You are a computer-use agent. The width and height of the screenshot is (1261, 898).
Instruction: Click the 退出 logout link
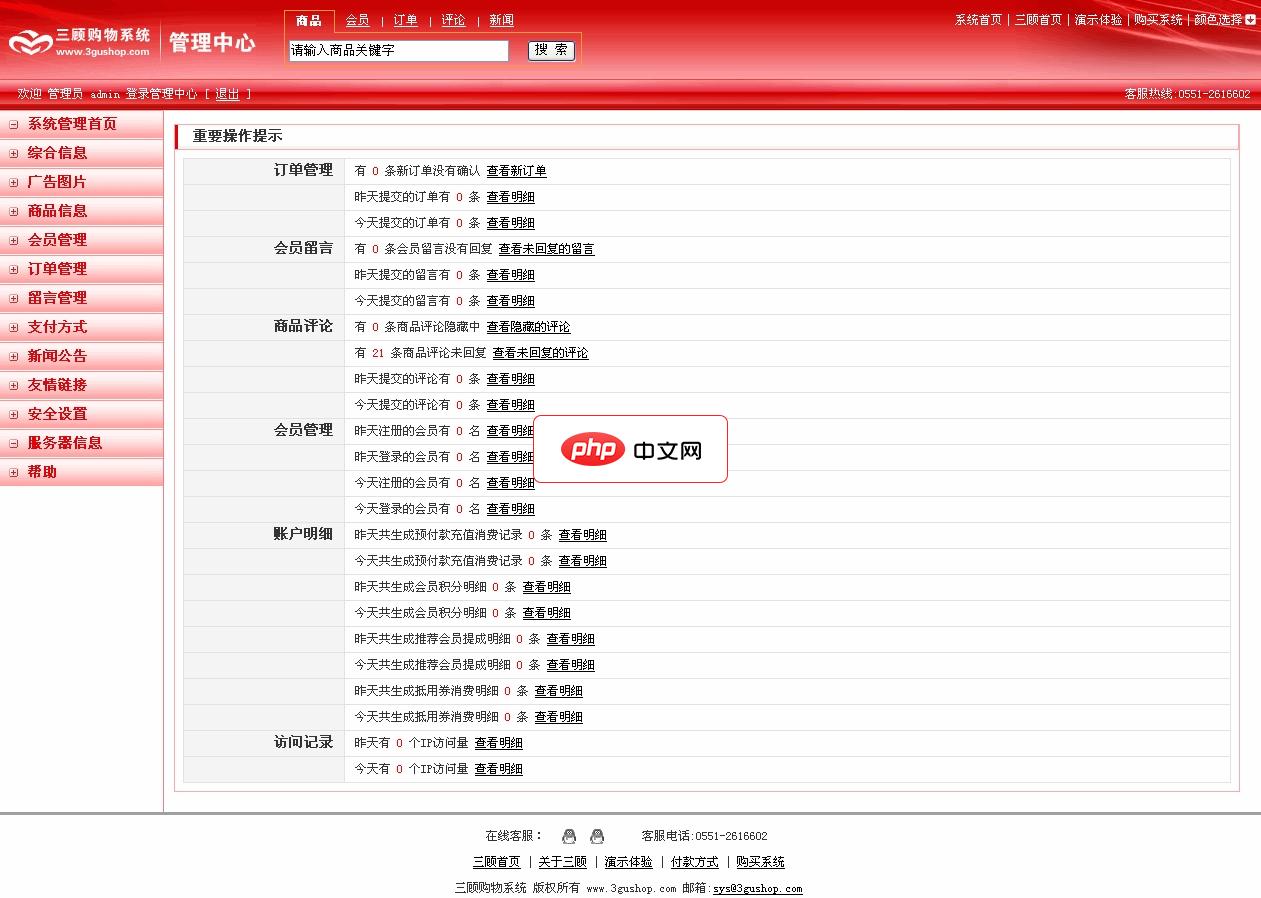point(227,94)
